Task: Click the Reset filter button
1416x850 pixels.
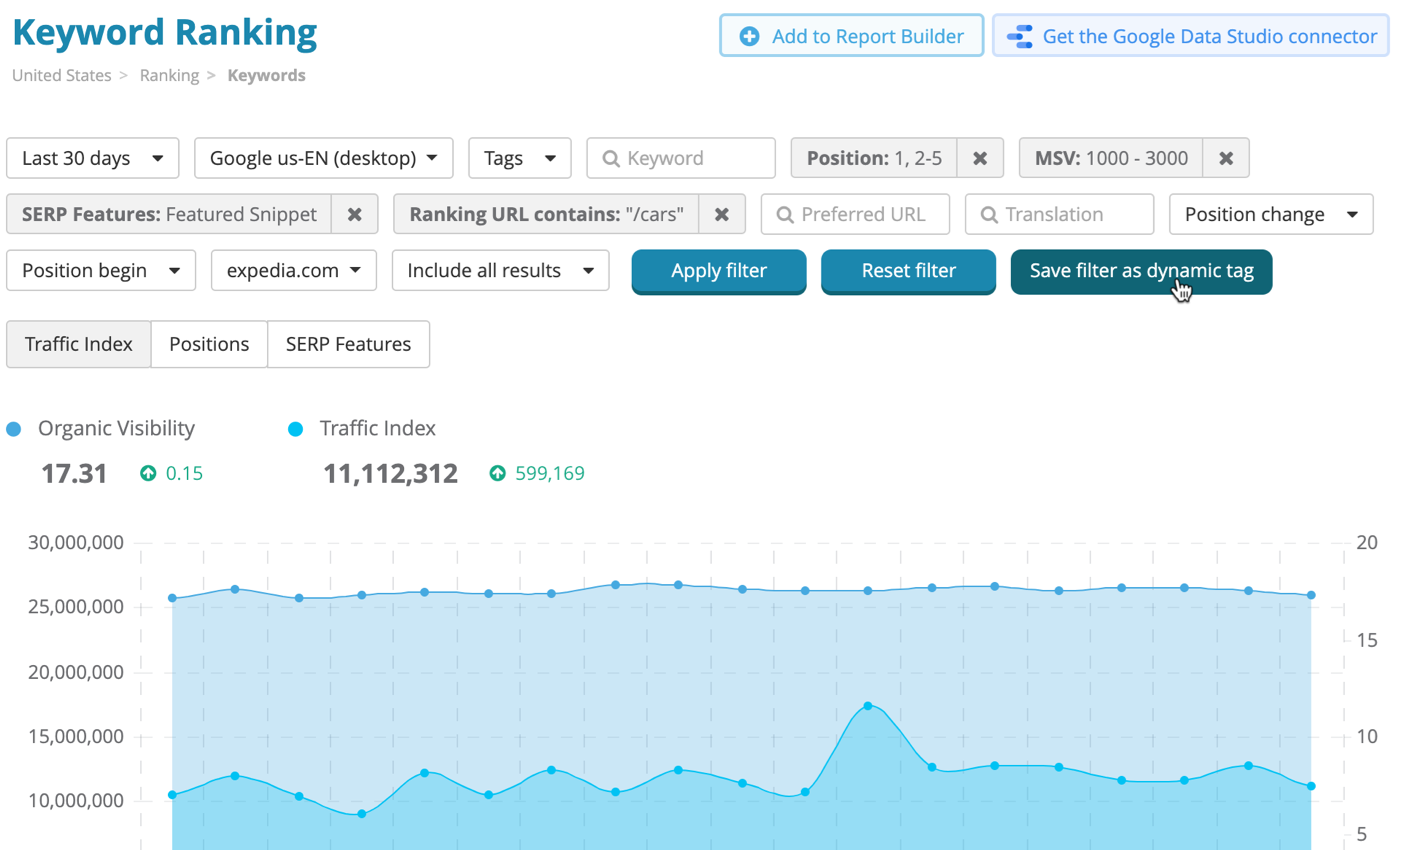Action: tap(908, 271)
